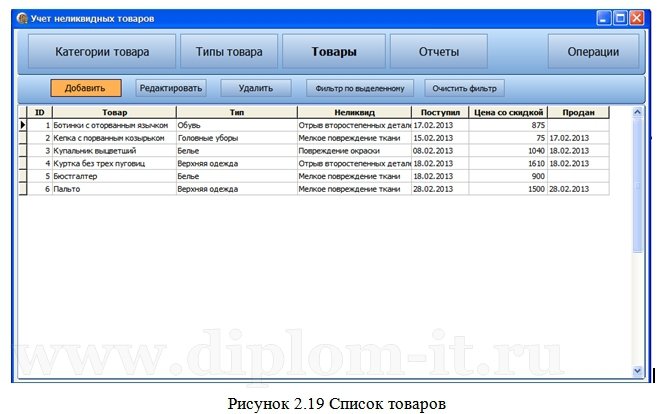Screen dimensions: 665x414
Task: Click the Тип column header
Action: (237, 112)
